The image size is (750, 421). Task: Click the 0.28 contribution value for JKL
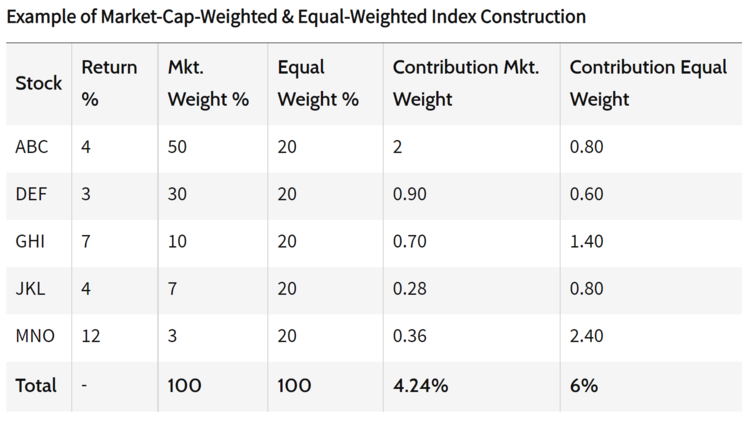click(x=411, y=289)
